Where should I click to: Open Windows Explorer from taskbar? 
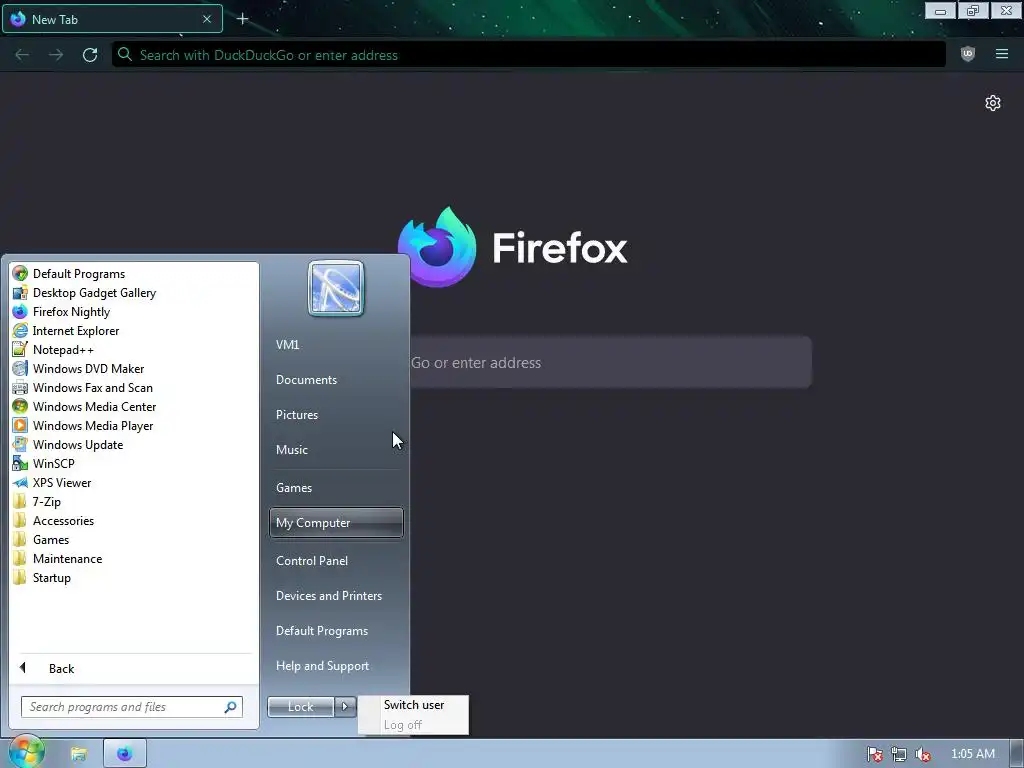79,754
